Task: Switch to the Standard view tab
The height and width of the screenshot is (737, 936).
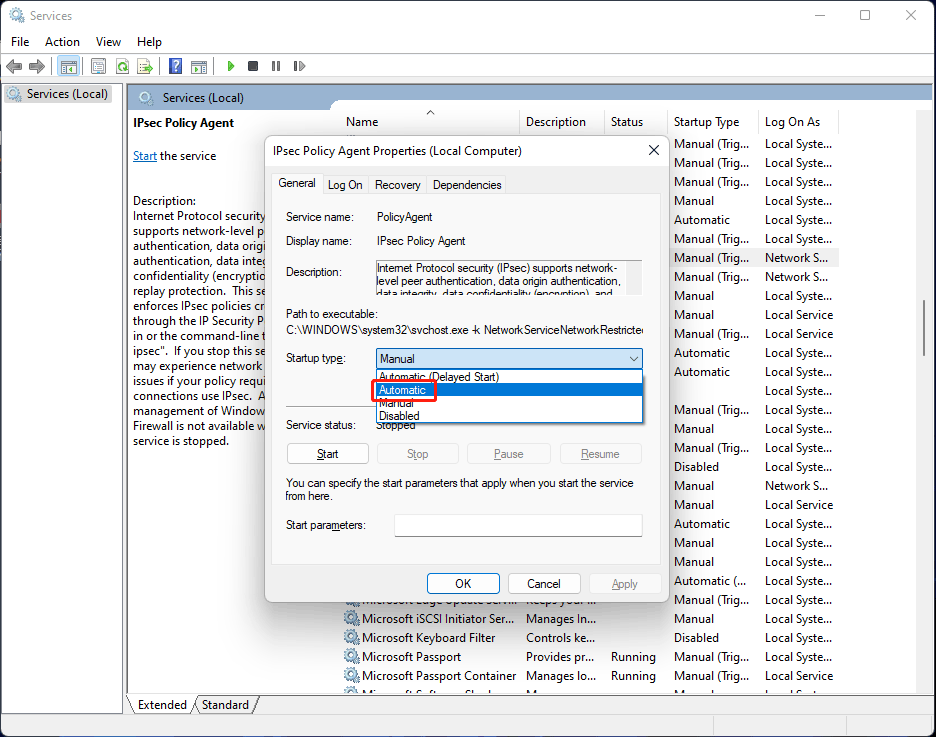Action: pyautogui.click(x=225, y=705)
